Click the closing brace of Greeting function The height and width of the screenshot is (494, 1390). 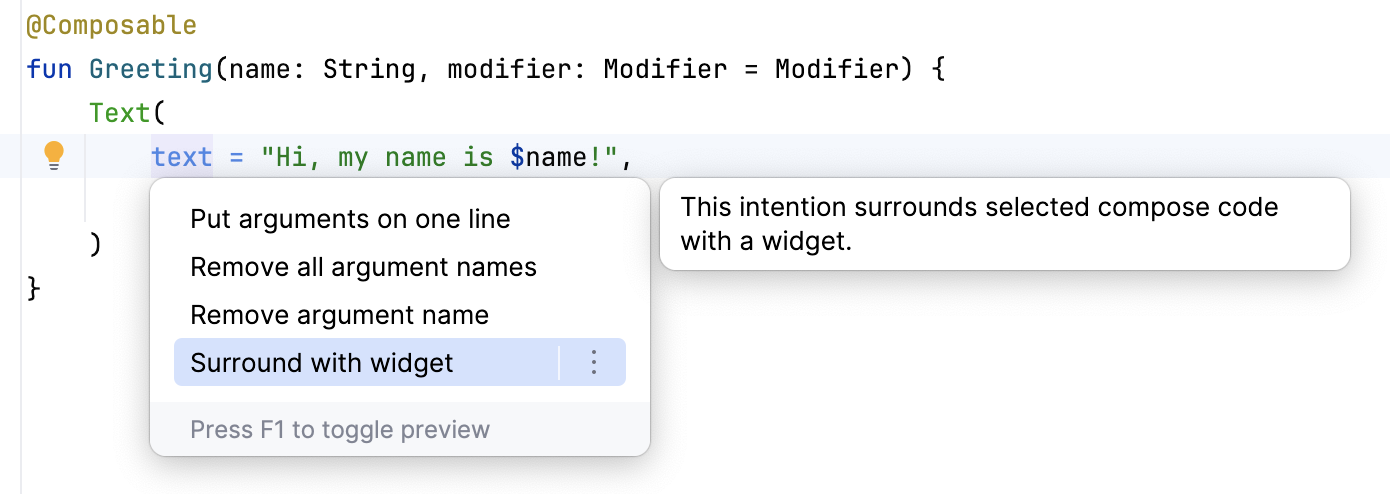34,288
